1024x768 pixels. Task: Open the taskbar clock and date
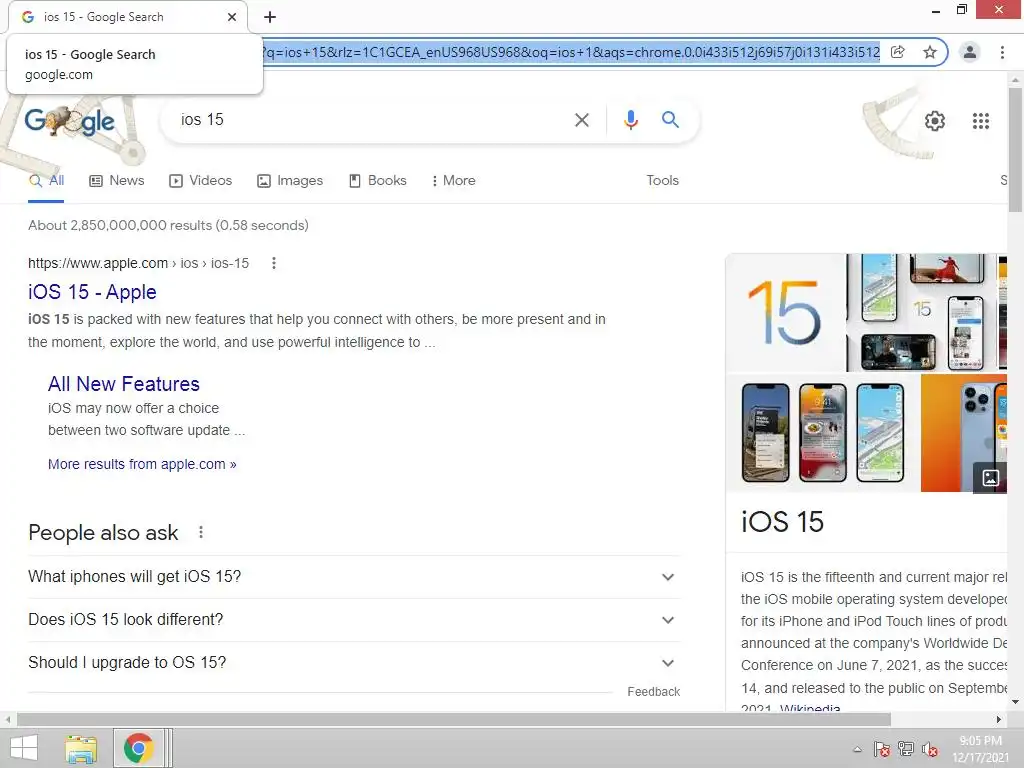[980, 749]
